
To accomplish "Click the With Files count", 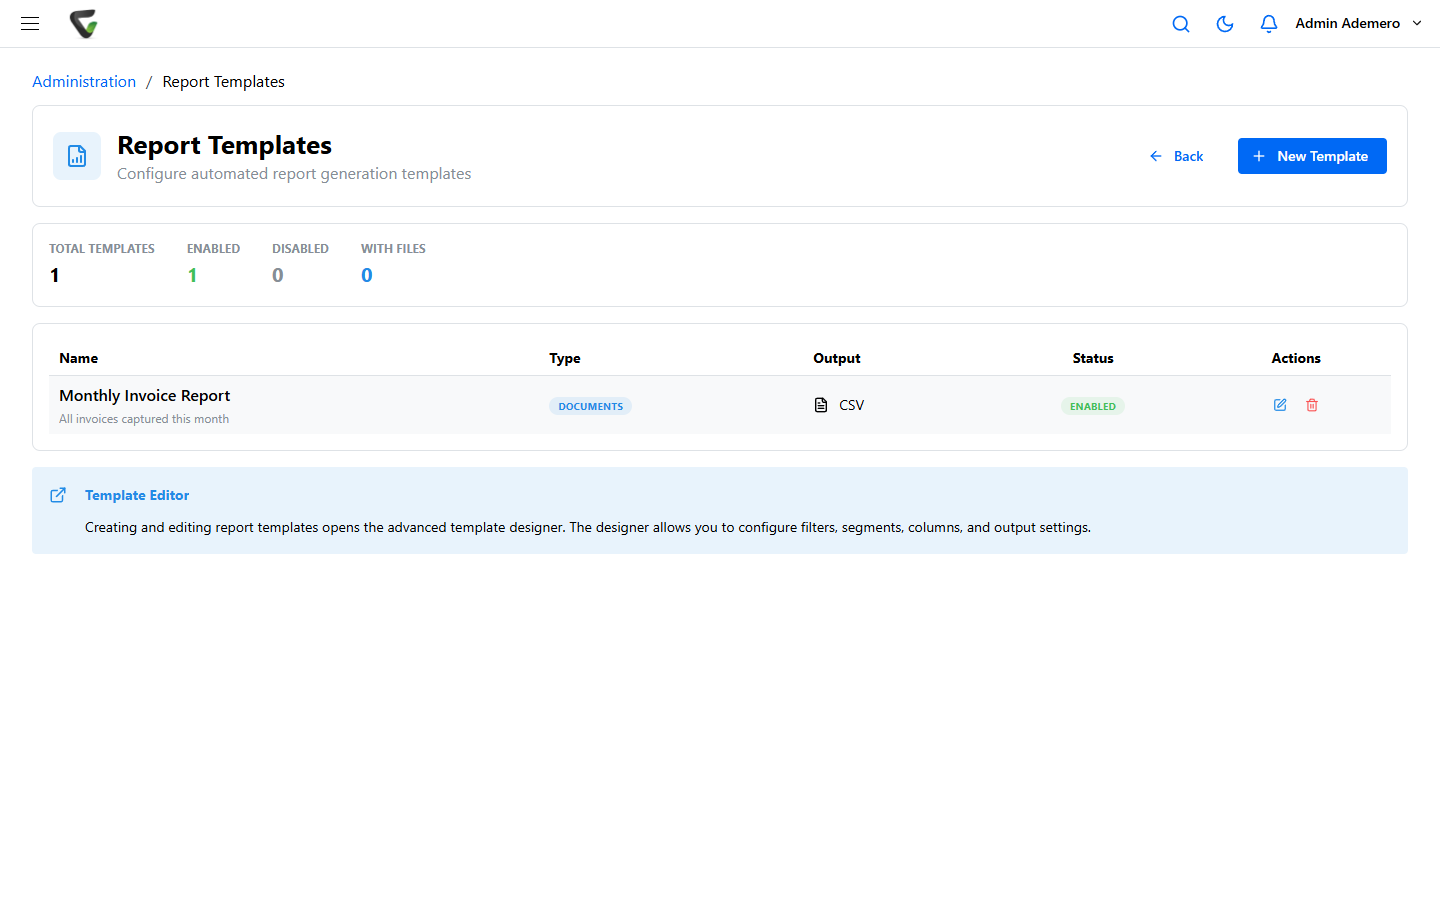I will click(367, 275).
